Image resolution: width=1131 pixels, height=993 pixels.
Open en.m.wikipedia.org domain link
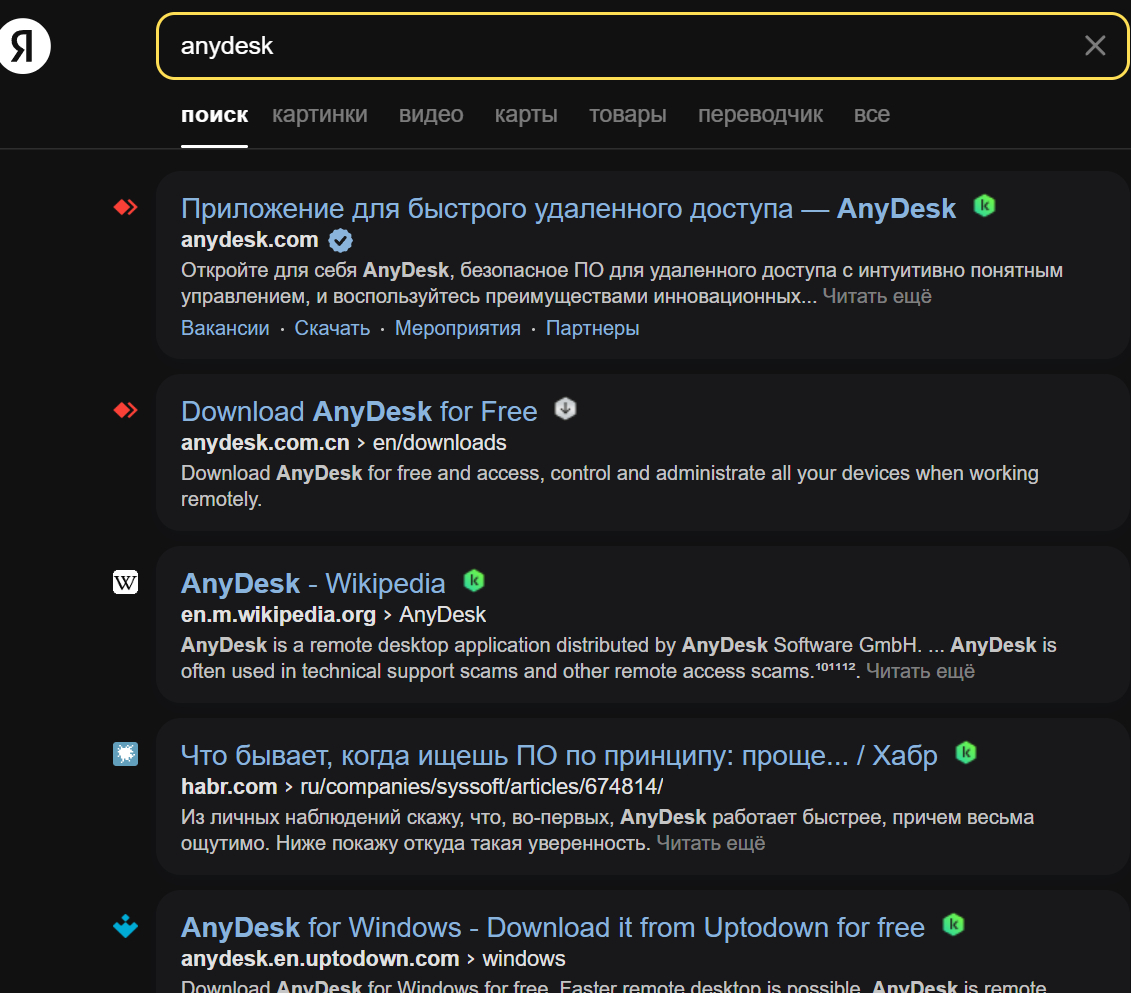[278, 614]
